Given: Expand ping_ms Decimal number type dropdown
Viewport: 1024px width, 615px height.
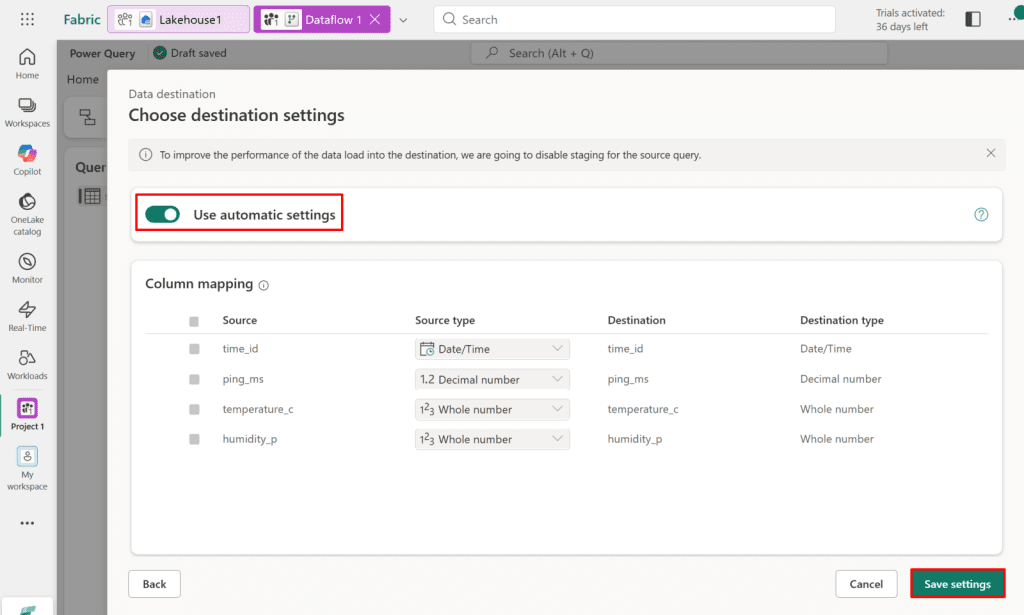Looking at the screenshot, I should click(x=492, y=379).
